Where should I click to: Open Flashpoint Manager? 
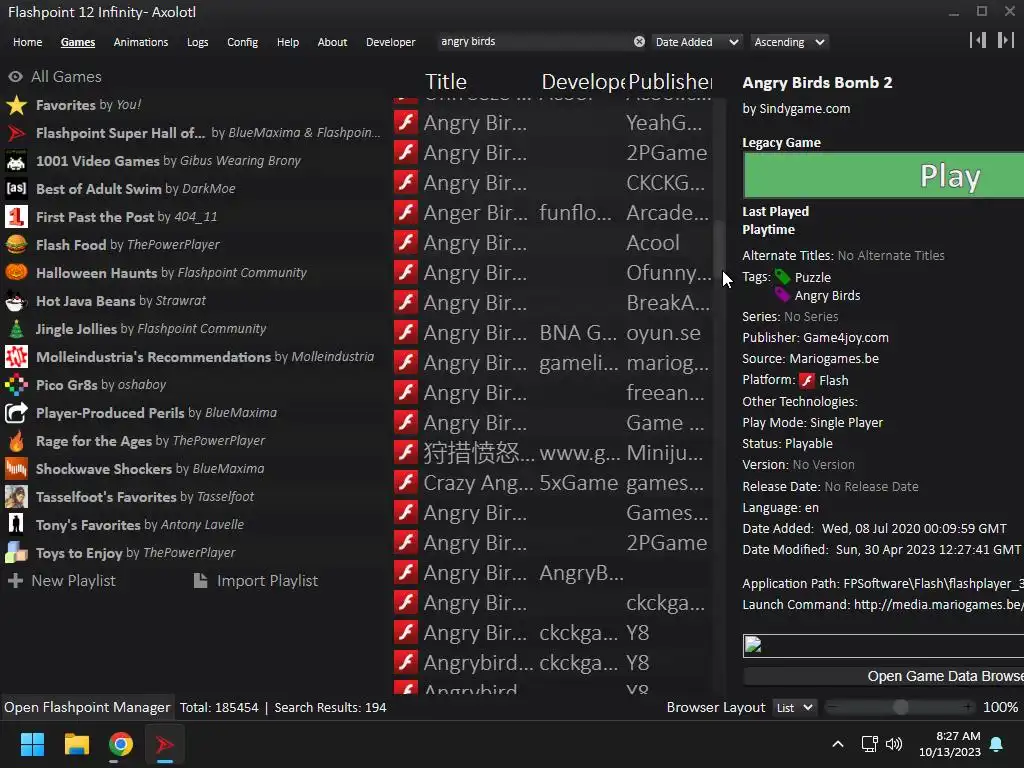tap(87, 707)
